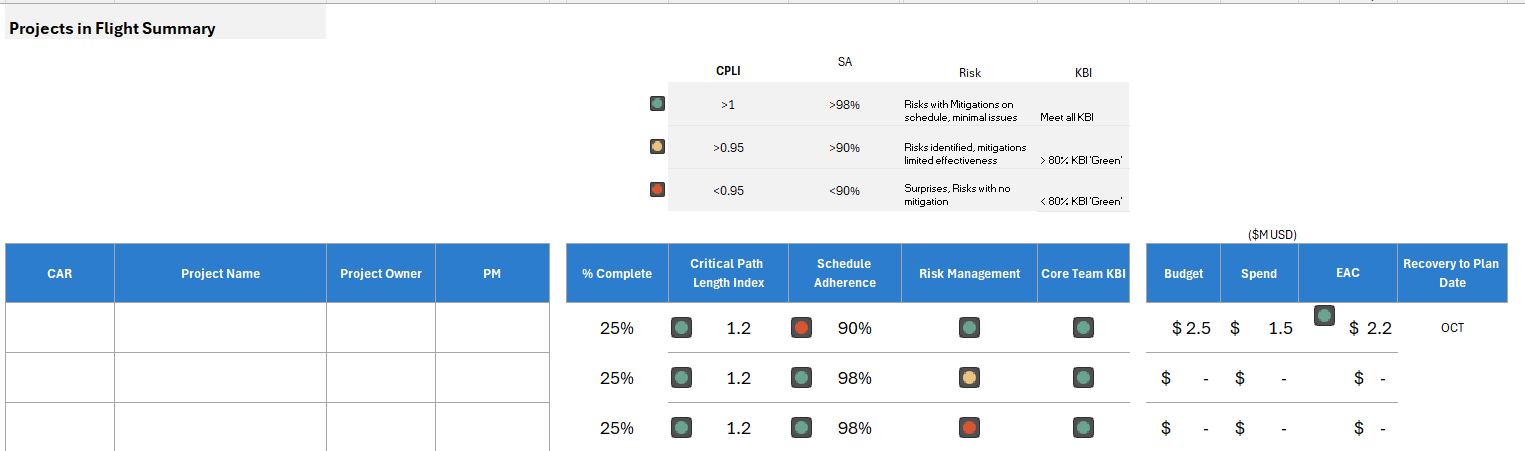Click the 'Surprises, Risks with no mitigation' cell

tap(969, 190)
